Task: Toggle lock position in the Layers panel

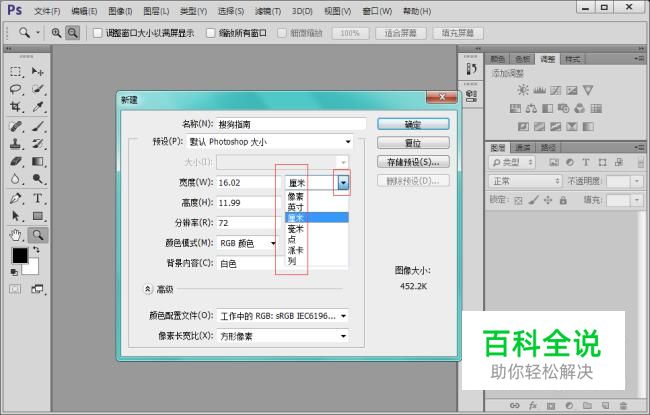Action: pos(548,201)
